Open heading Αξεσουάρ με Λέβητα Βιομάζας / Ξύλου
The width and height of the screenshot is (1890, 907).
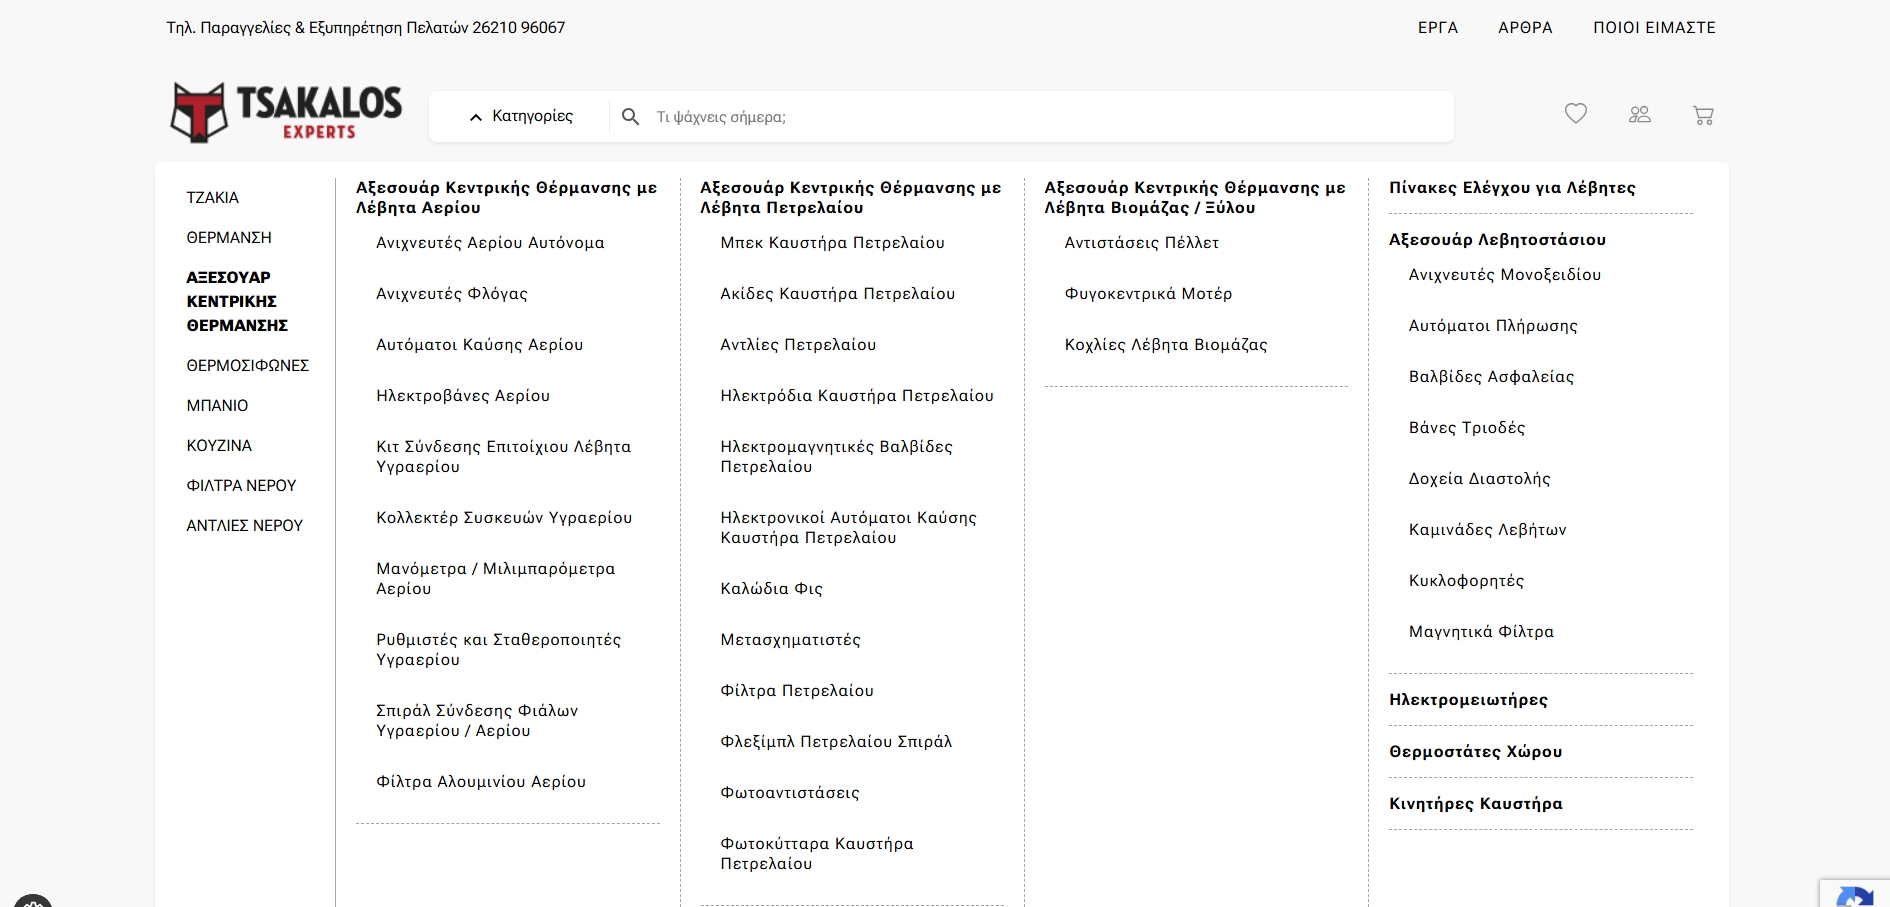pos(1195,198)
